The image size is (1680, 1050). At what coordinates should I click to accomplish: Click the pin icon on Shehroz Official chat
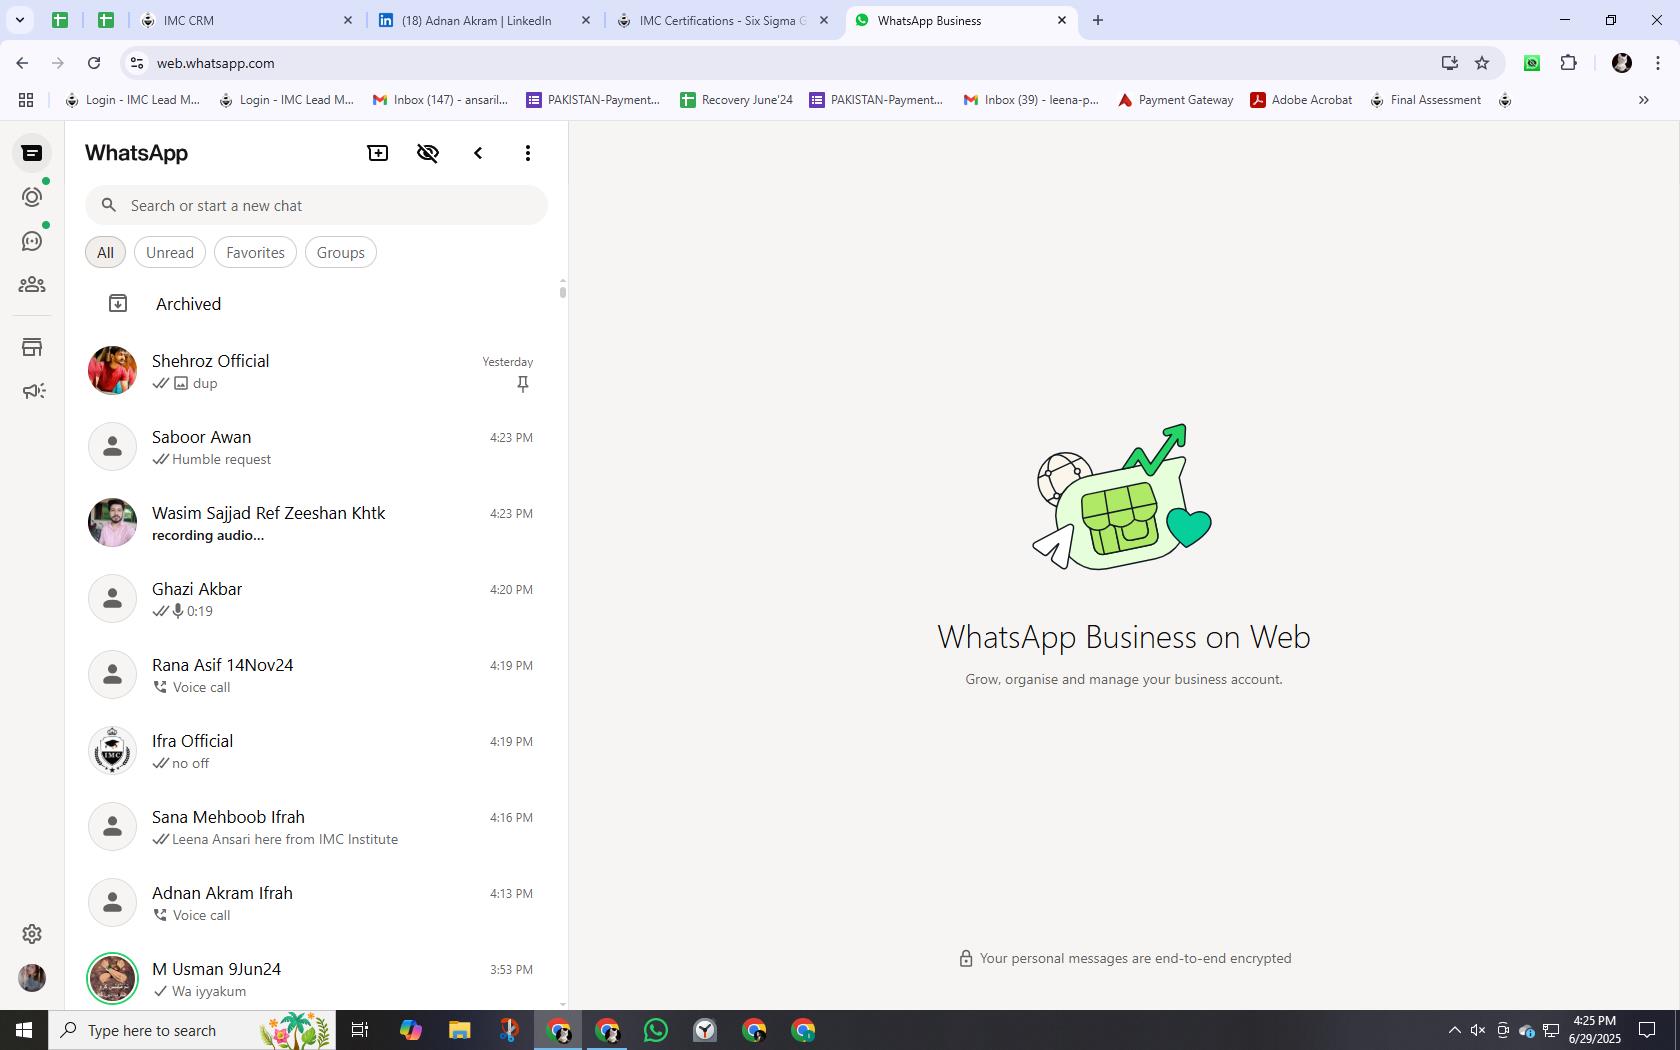(x=523, y=384)
